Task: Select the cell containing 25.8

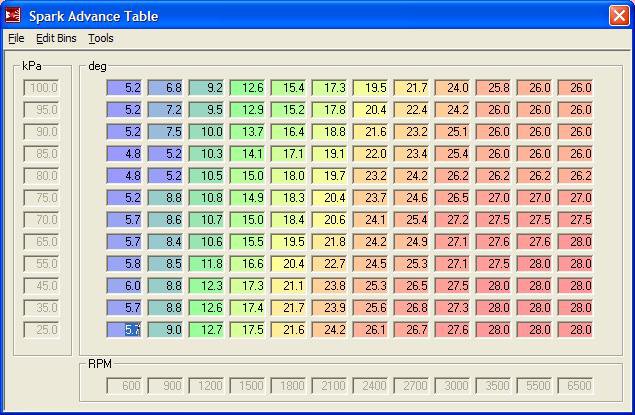Action: pos(494,88)
